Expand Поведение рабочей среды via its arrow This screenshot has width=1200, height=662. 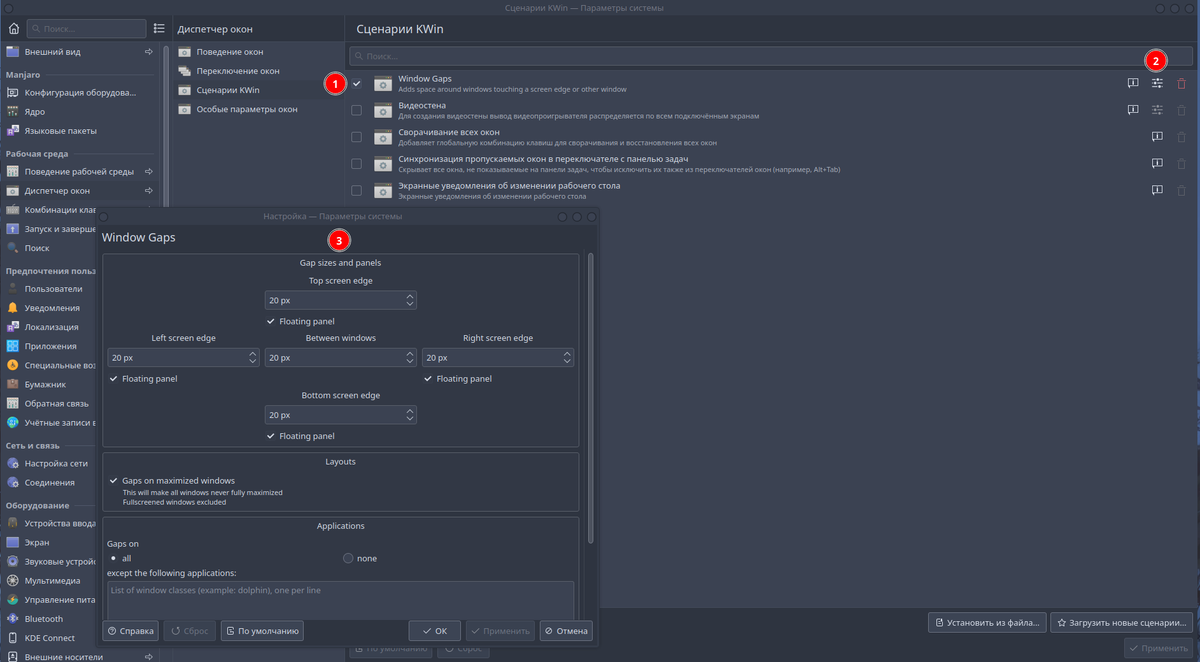coord(148,172)
